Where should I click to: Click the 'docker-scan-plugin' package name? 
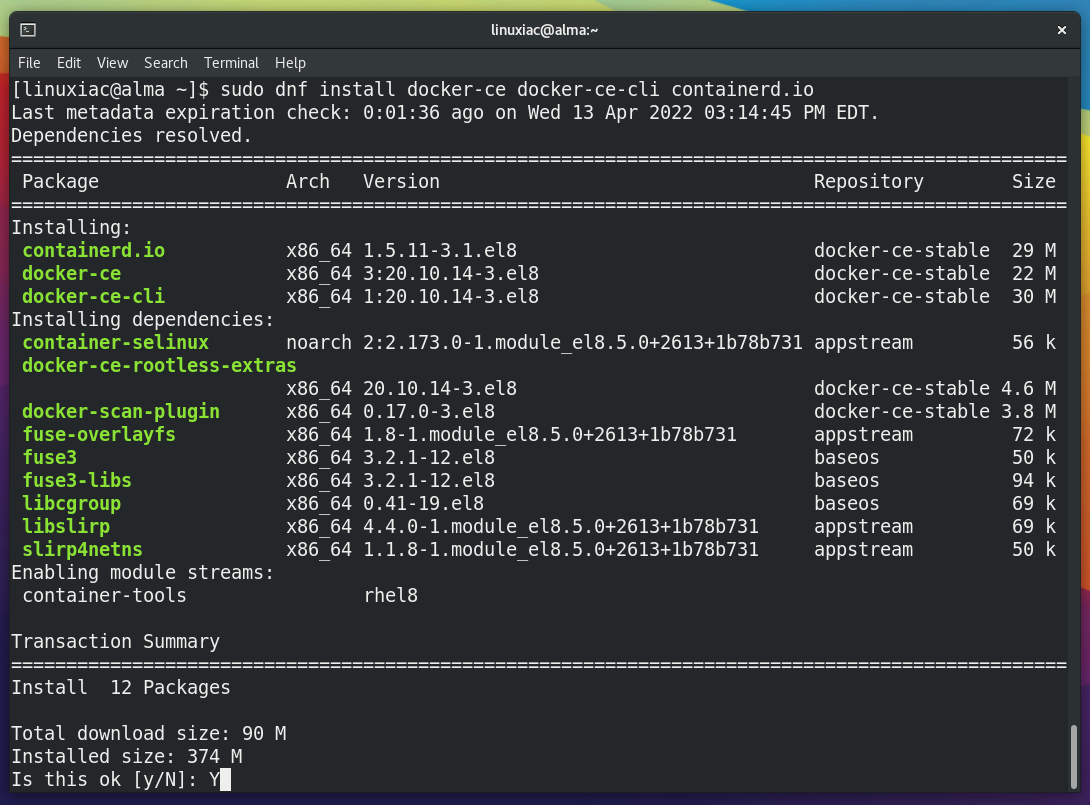pyautogui.click(x=121, y=411)
